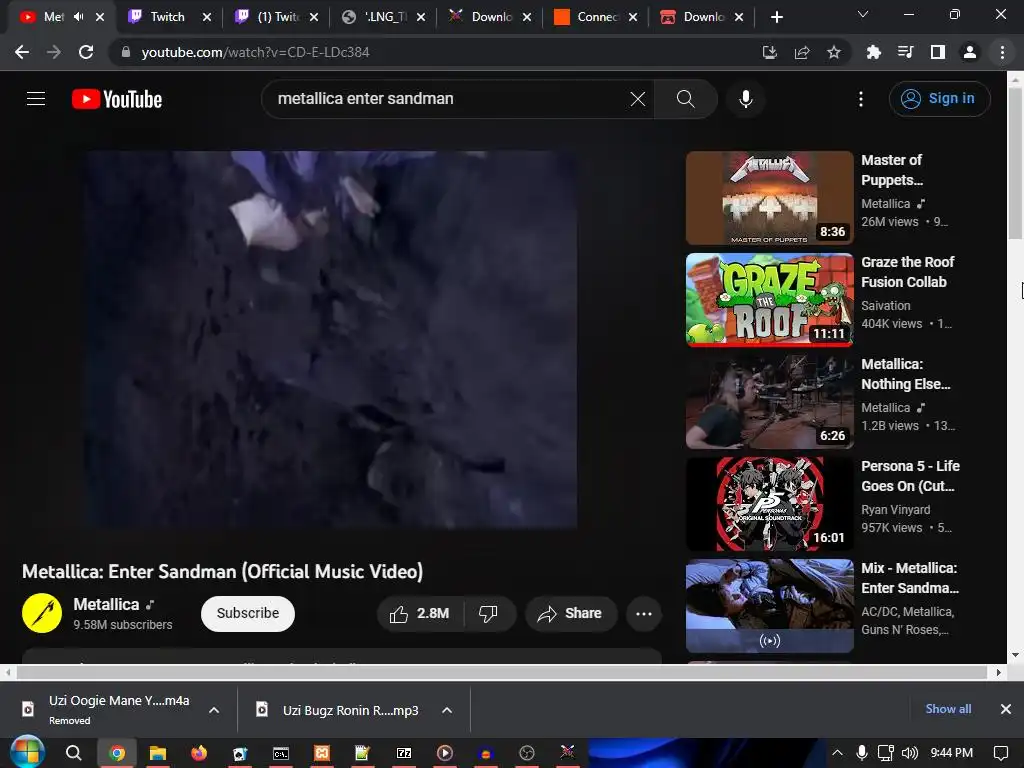Open Windows Start menu
The image size is (1024, 768).
pos(27,752)
